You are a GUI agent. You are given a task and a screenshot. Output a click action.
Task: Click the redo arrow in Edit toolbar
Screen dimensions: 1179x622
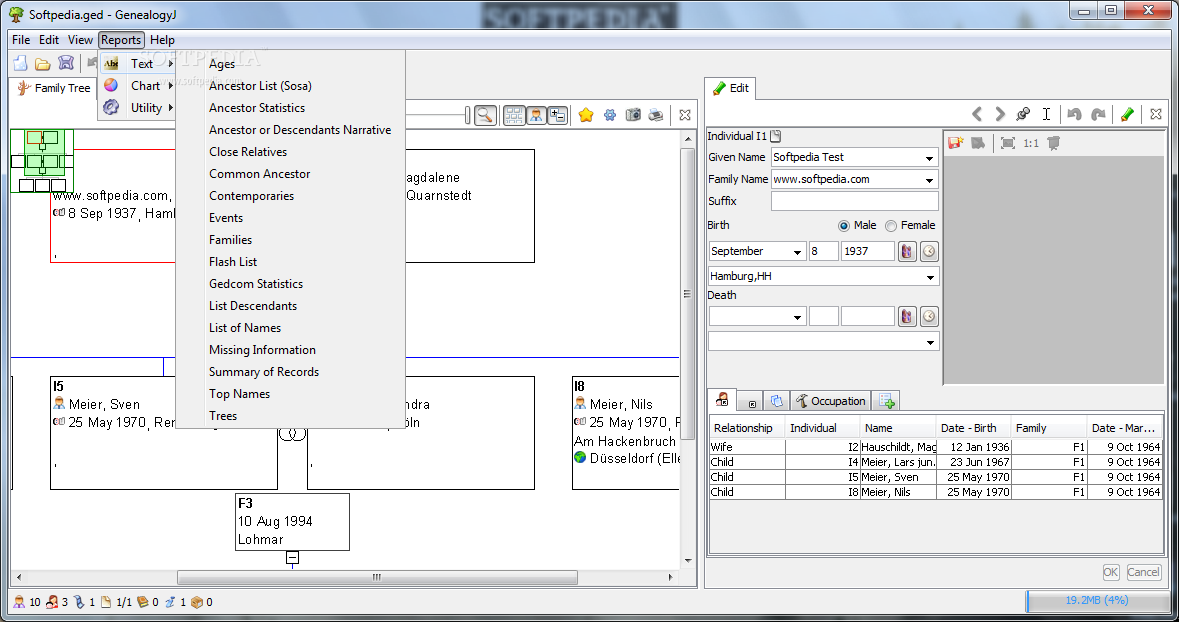click(x=1099, y=114)
